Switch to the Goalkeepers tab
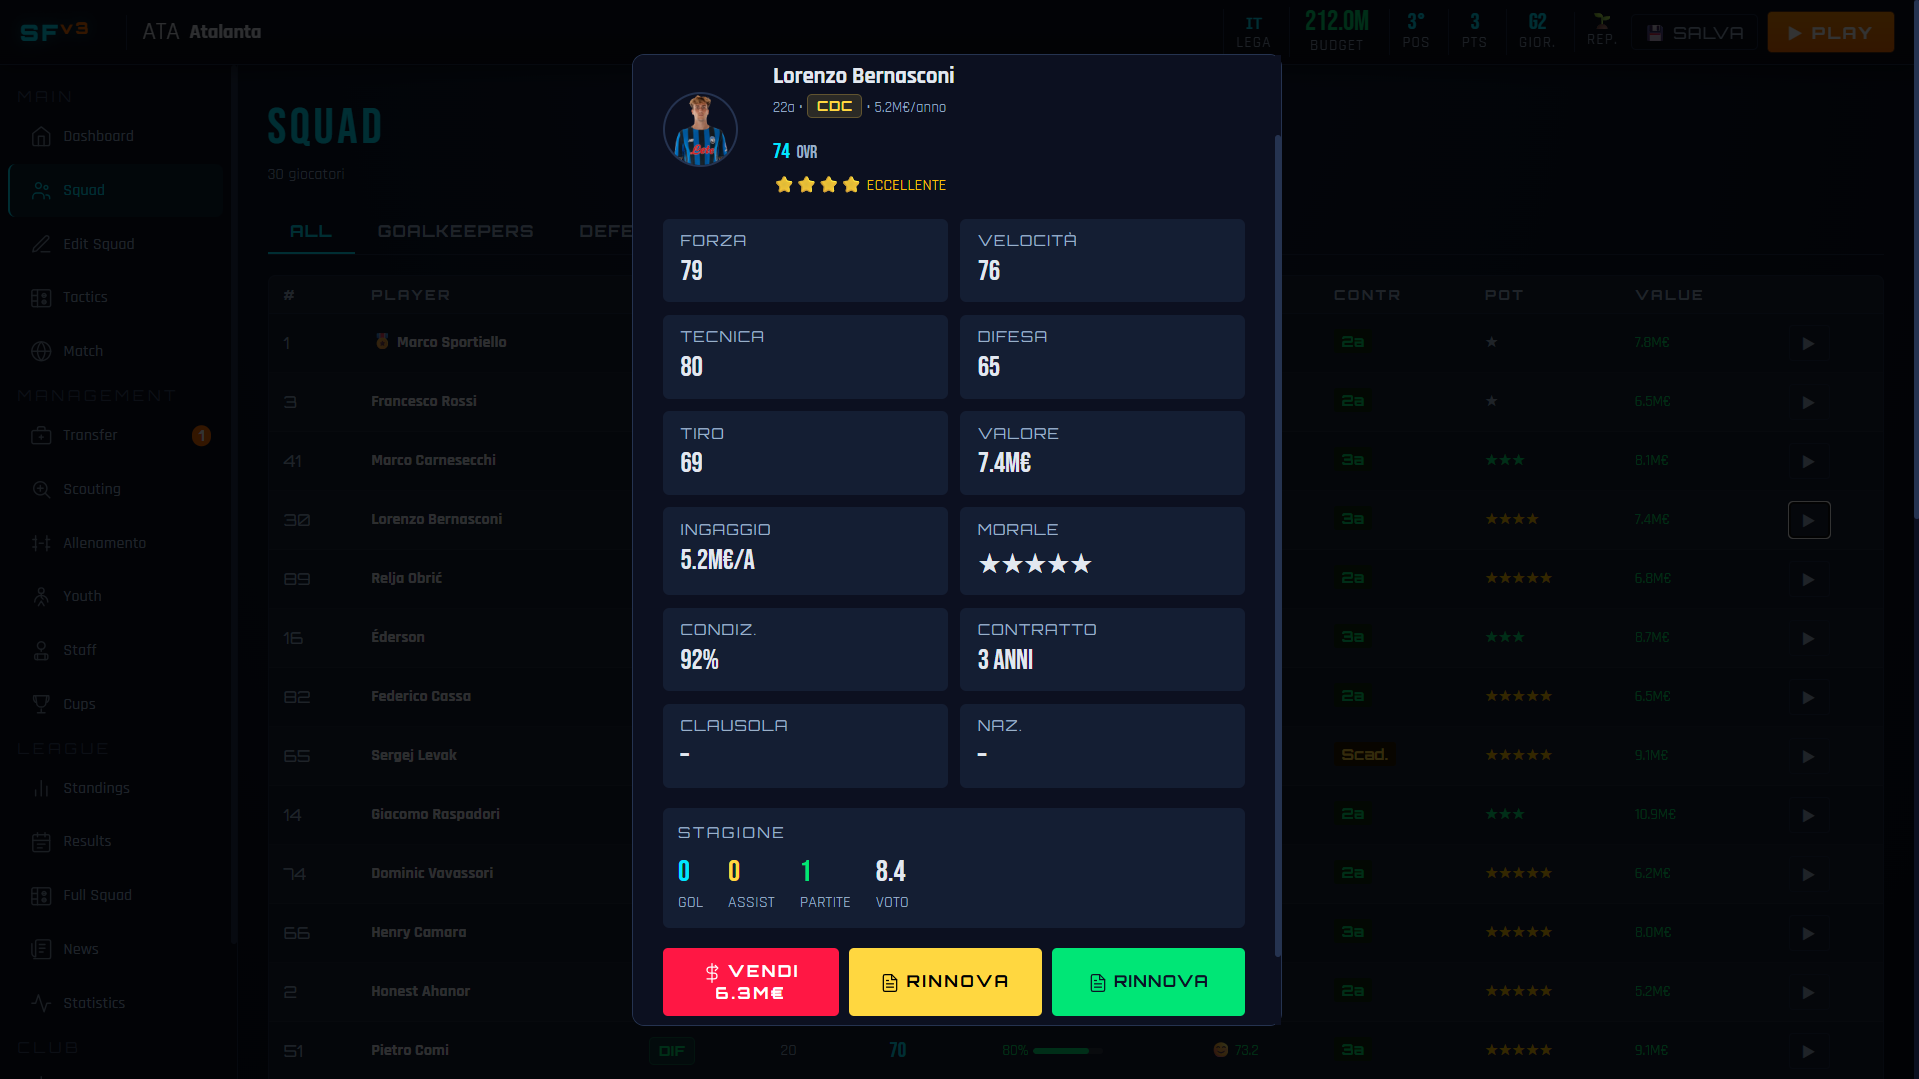 pos(455,231)
